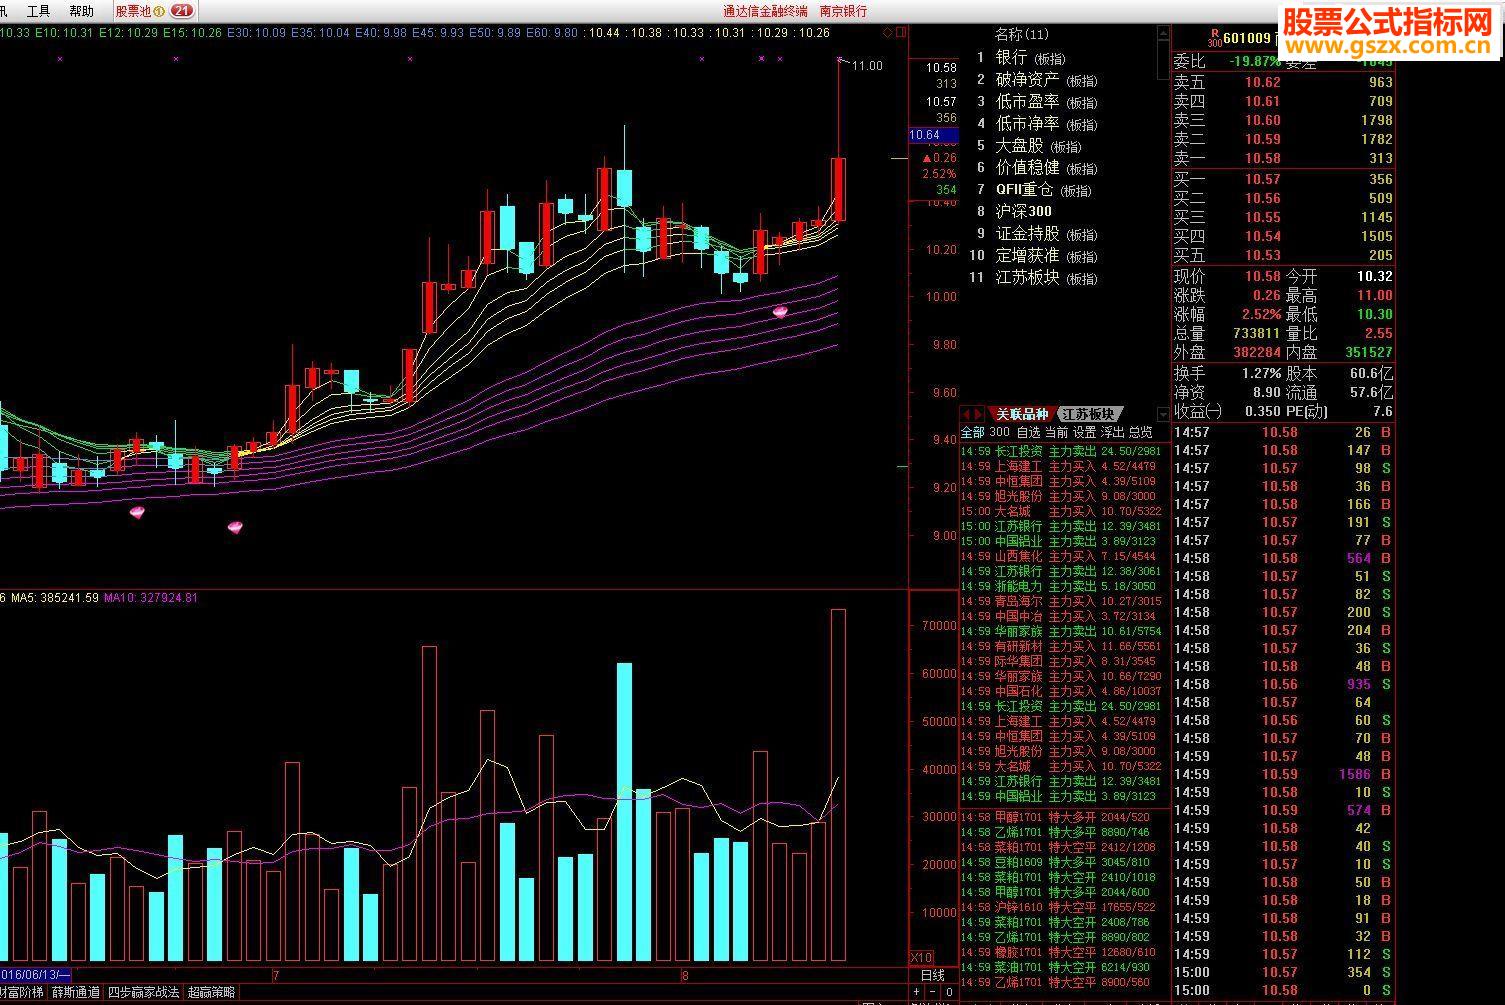Click the - zoom button below 日线
This screenshot has height=1005, width=1505.
tap(933, 992)
